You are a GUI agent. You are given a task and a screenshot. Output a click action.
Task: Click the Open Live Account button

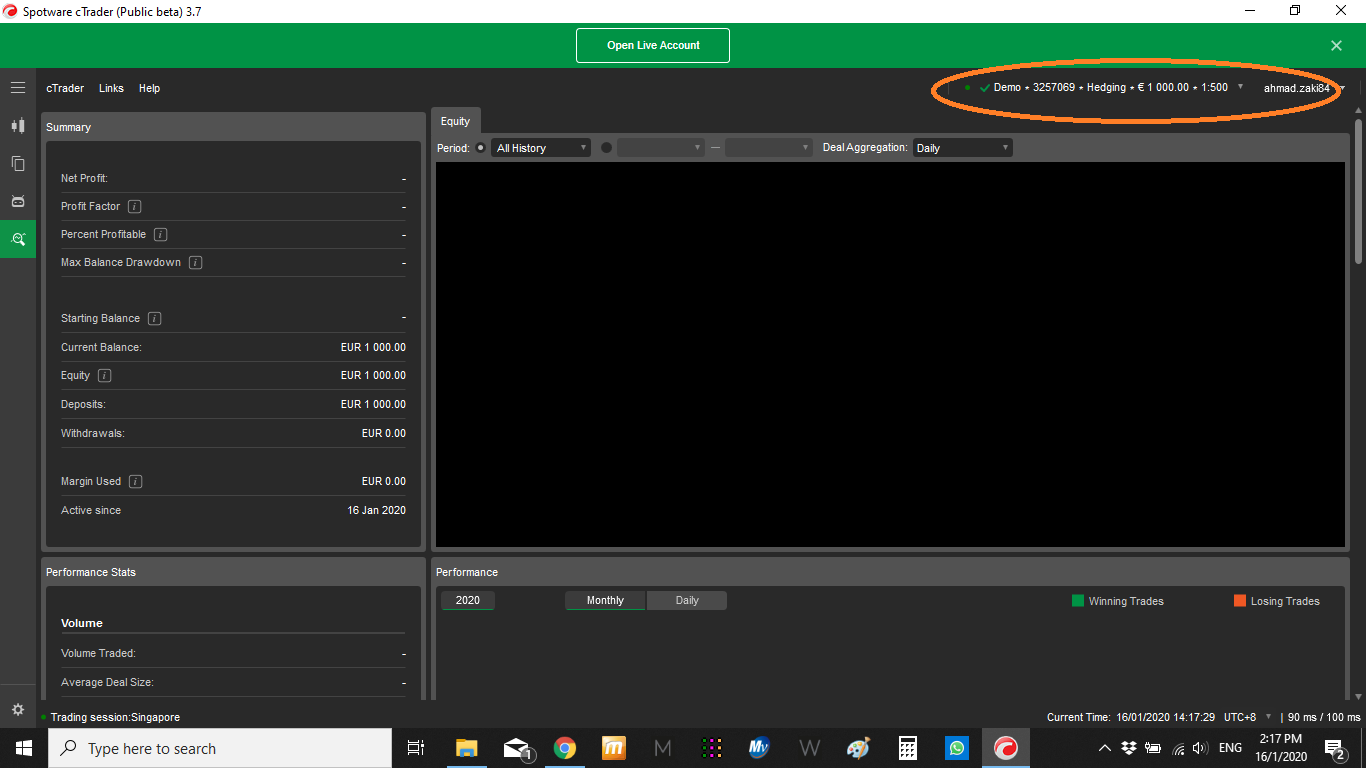pyautogui.click(x=653, y=45)
